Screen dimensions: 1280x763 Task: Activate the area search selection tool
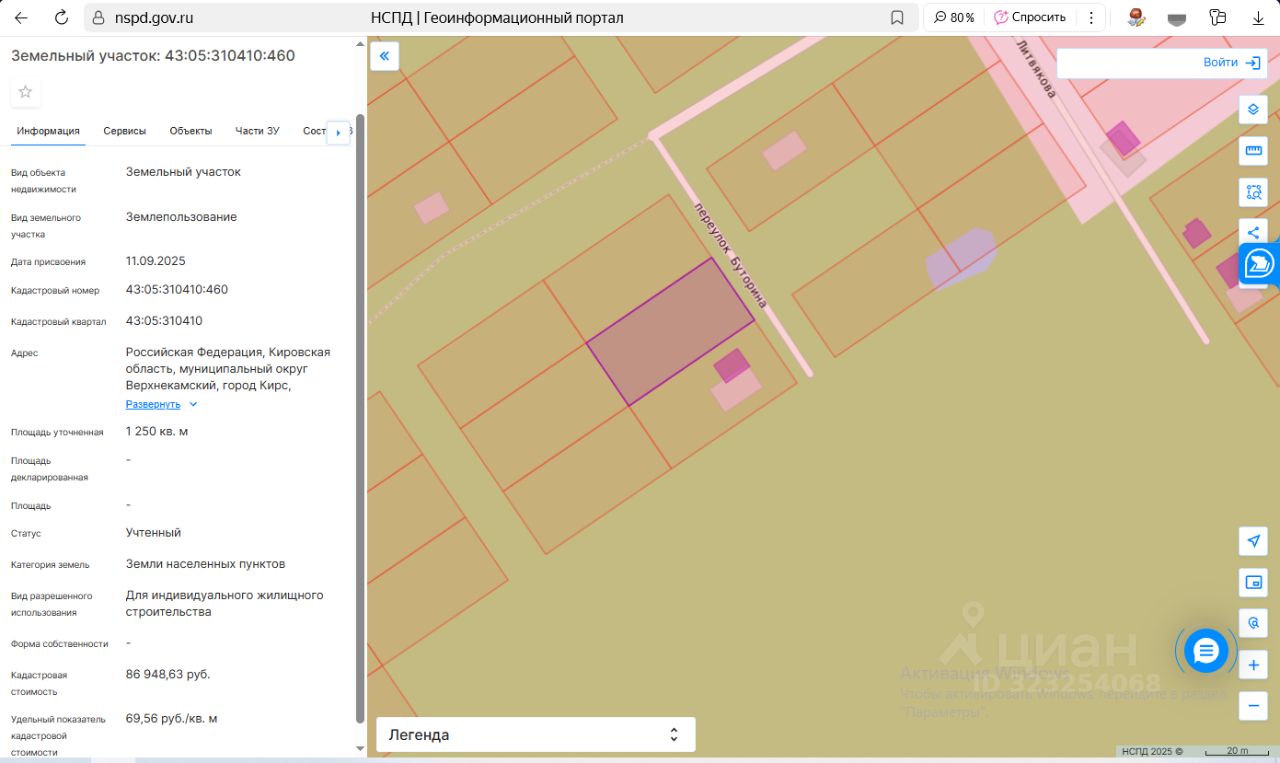pyautogui.click(x=1253, y=192)
